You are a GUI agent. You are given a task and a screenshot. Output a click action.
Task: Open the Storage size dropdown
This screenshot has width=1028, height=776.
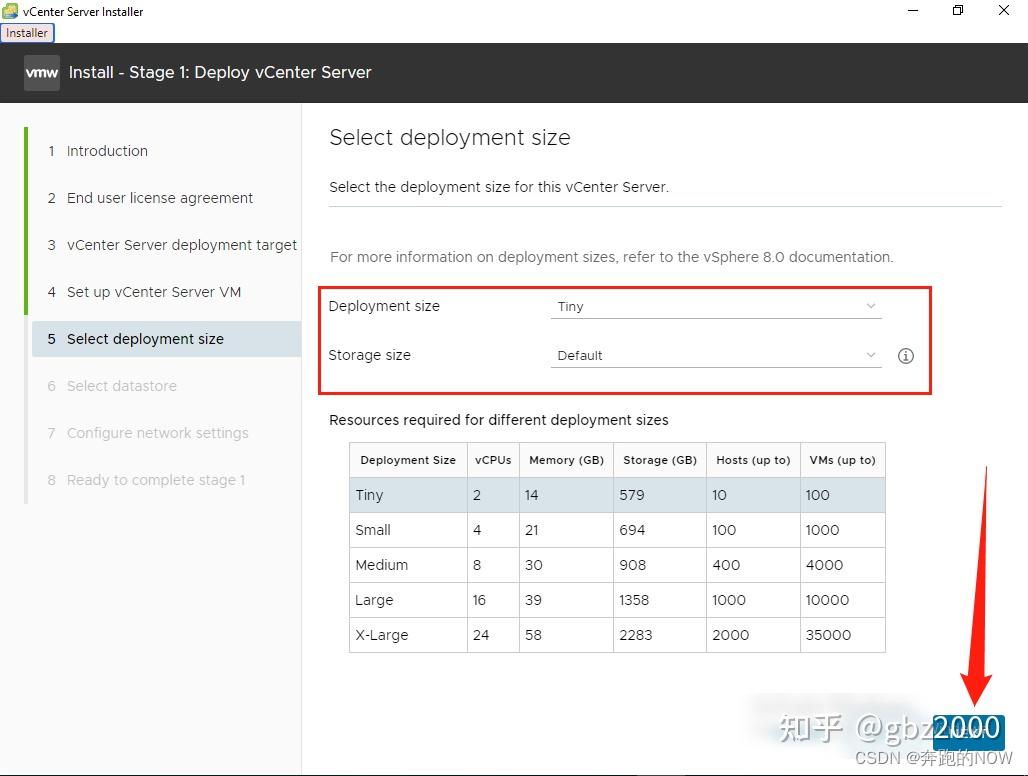click(x=716, y=356)
